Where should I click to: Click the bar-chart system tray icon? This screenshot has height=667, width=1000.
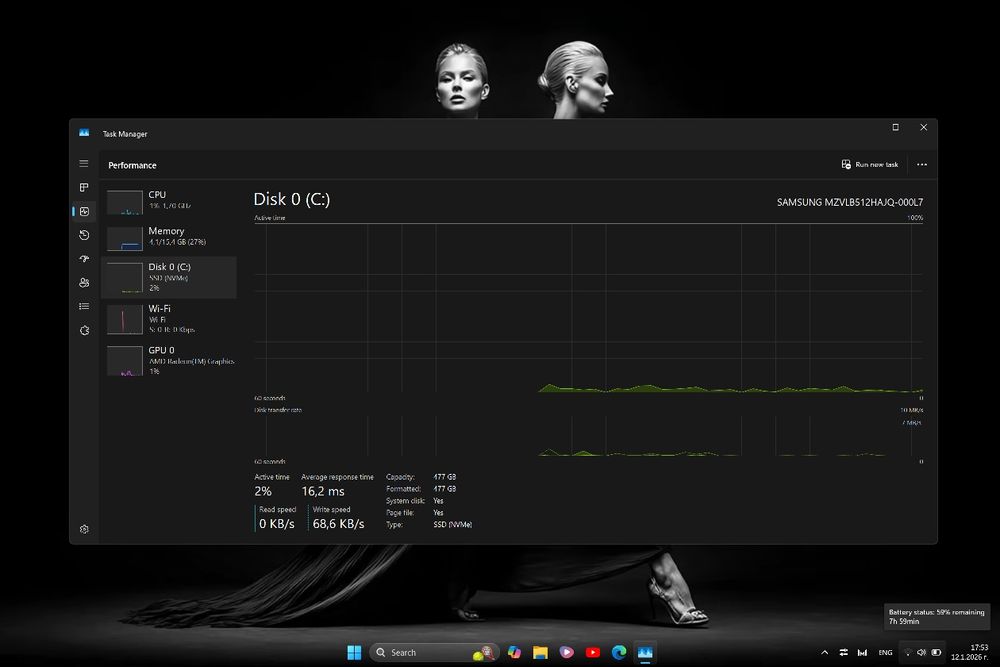coord(862,652)
